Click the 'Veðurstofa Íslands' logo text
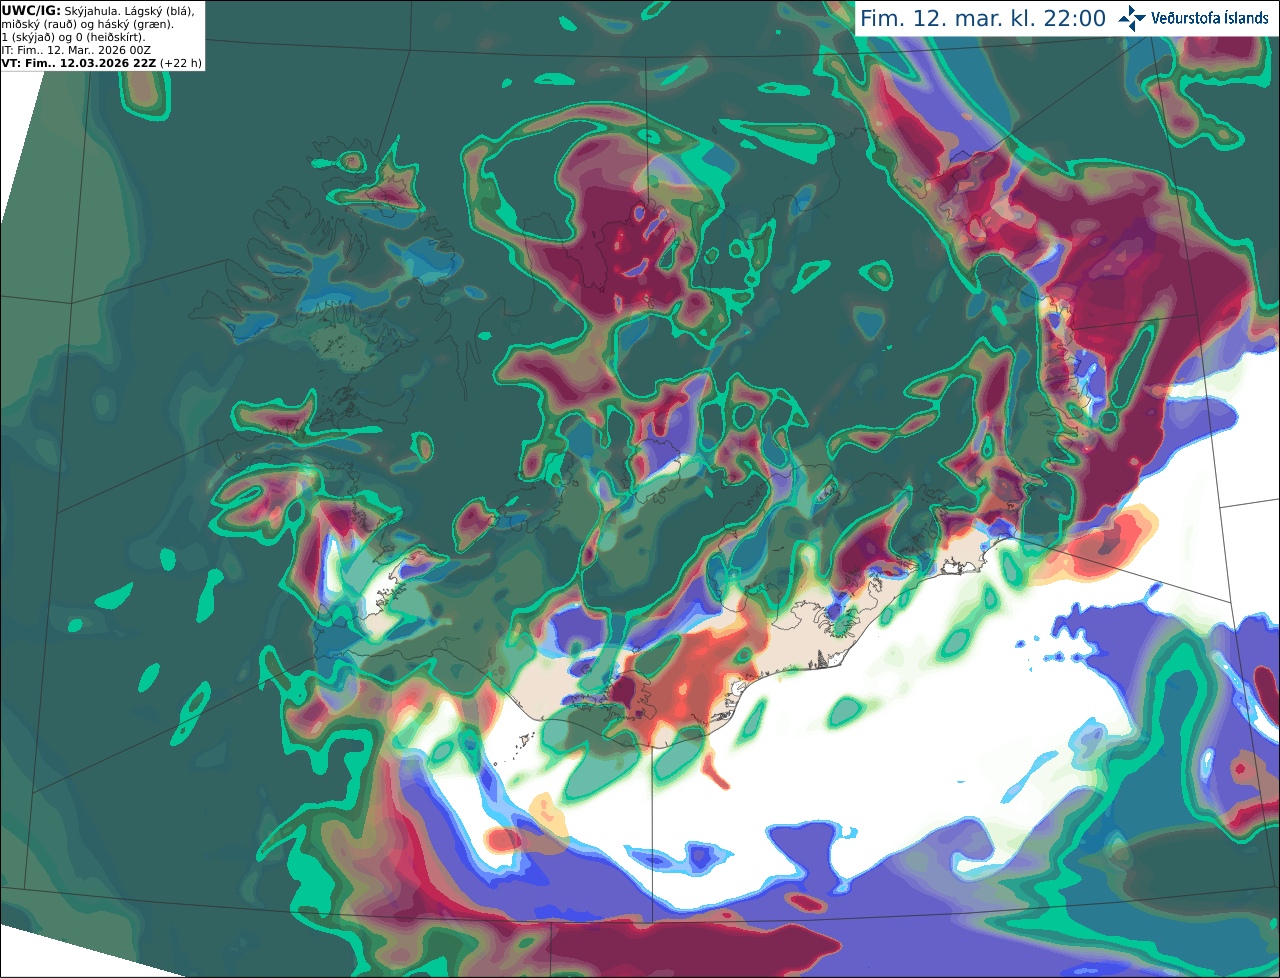 click(x=1209, y=18)
